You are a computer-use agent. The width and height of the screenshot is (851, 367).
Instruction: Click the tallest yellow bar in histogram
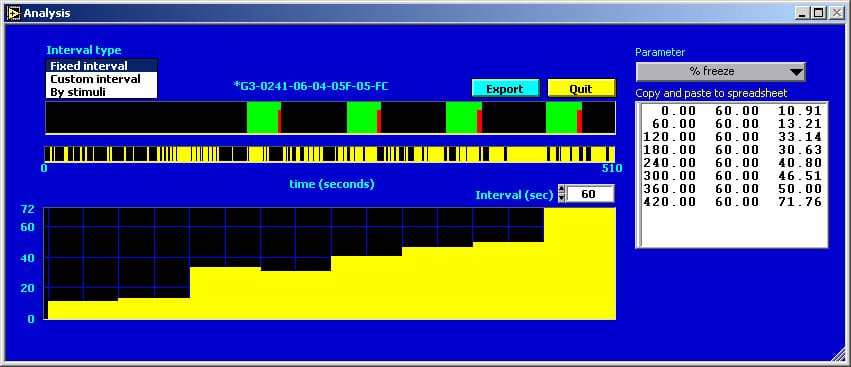[x=580, y=264]
